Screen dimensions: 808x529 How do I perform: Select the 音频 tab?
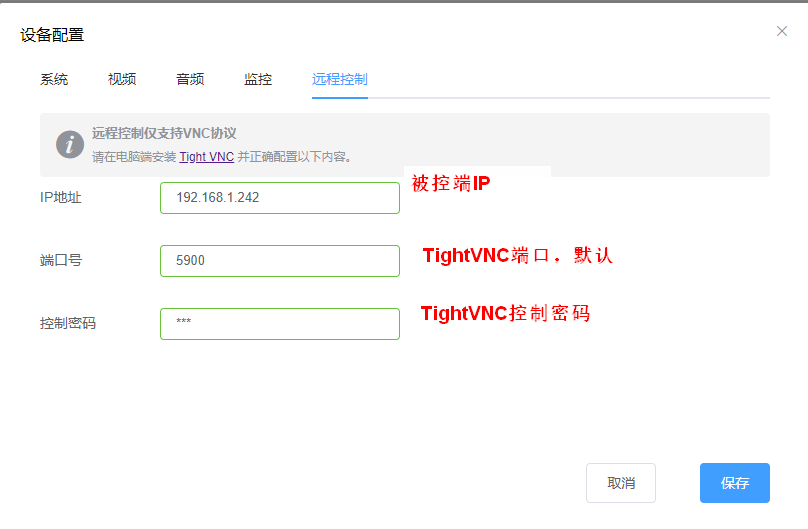click(190, 79)
